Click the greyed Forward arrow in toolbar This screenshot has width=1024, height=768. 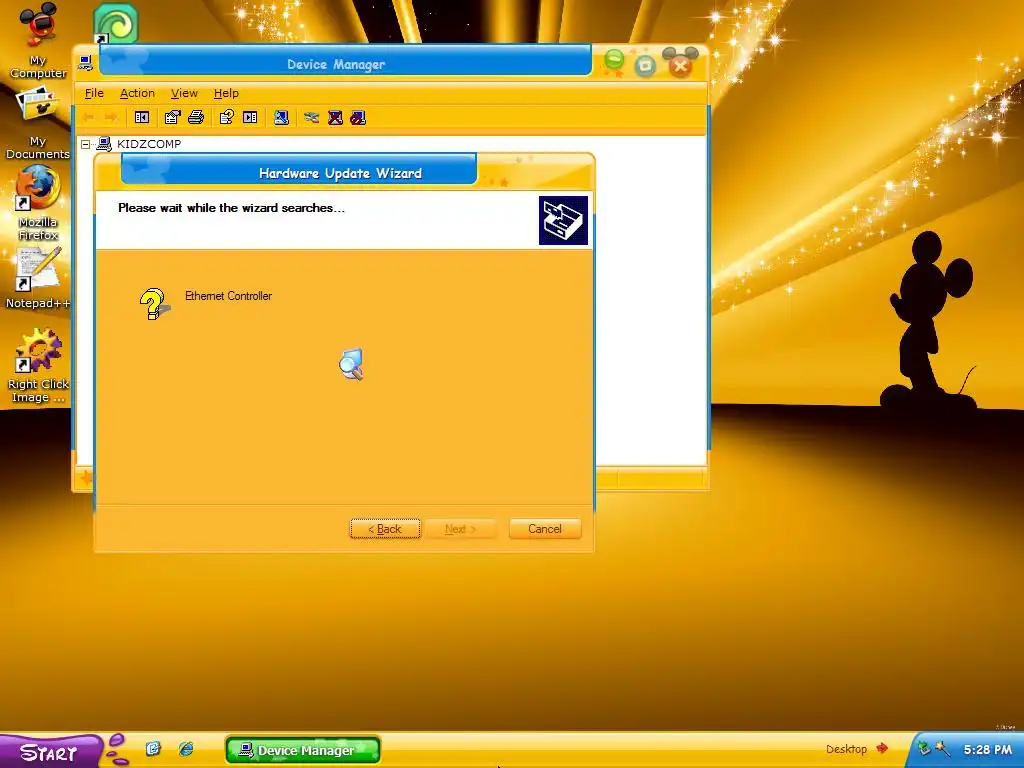pos(111,118)
